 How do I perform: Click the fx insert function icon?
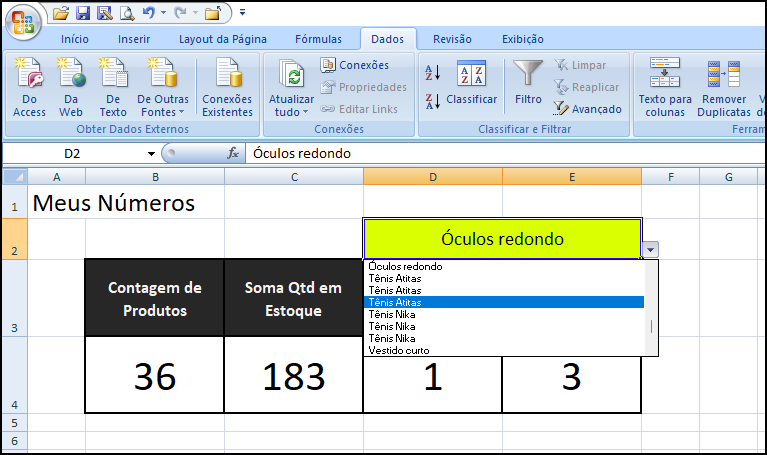(x=233, y=153)
